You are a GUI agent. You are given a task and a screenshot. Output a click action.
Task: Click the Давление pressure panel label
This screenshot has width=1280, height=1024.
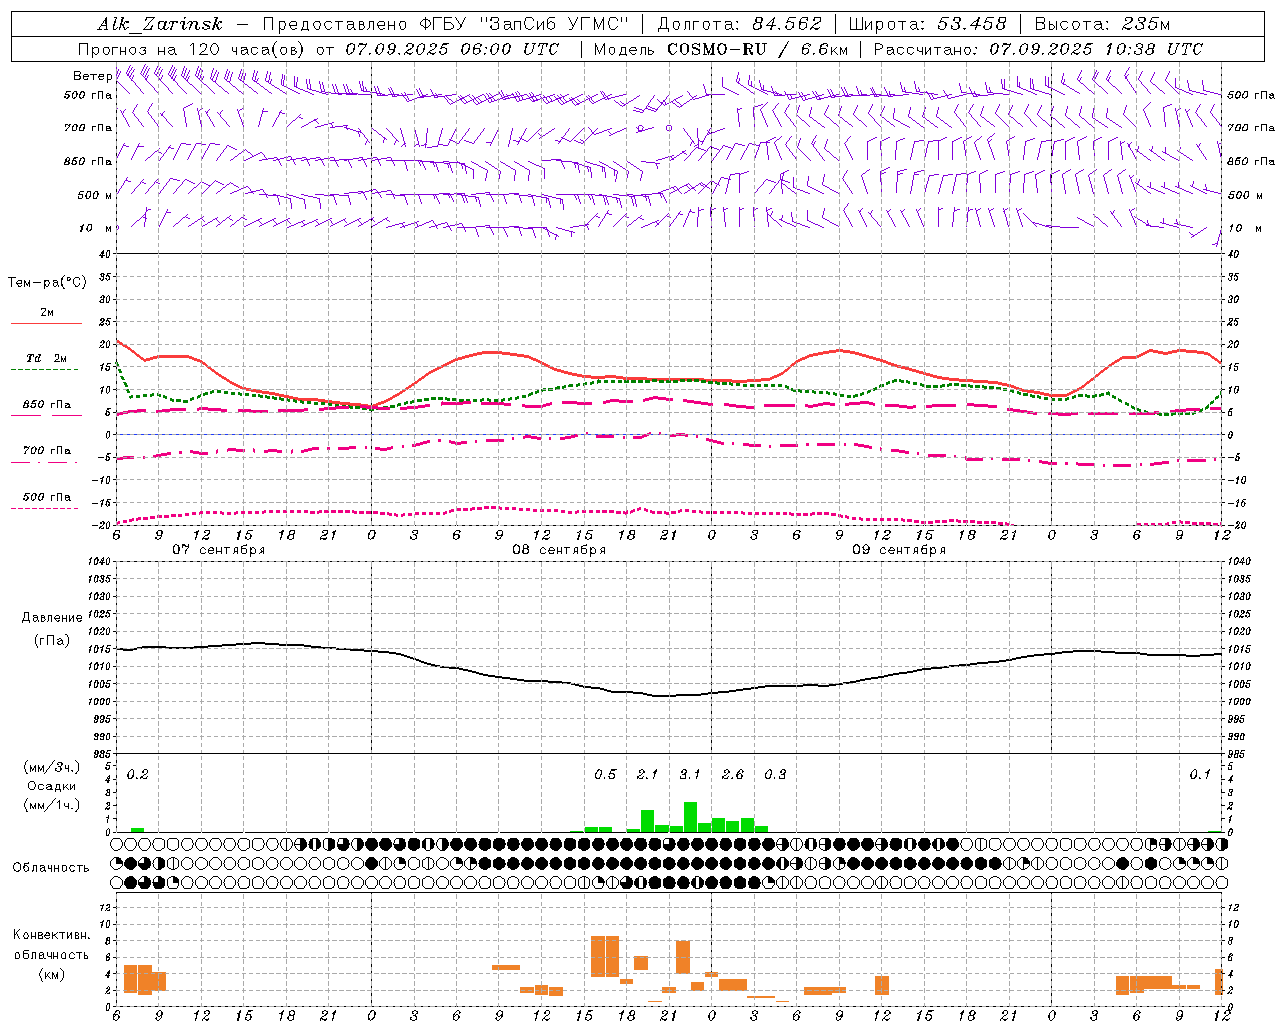point(52,618)
